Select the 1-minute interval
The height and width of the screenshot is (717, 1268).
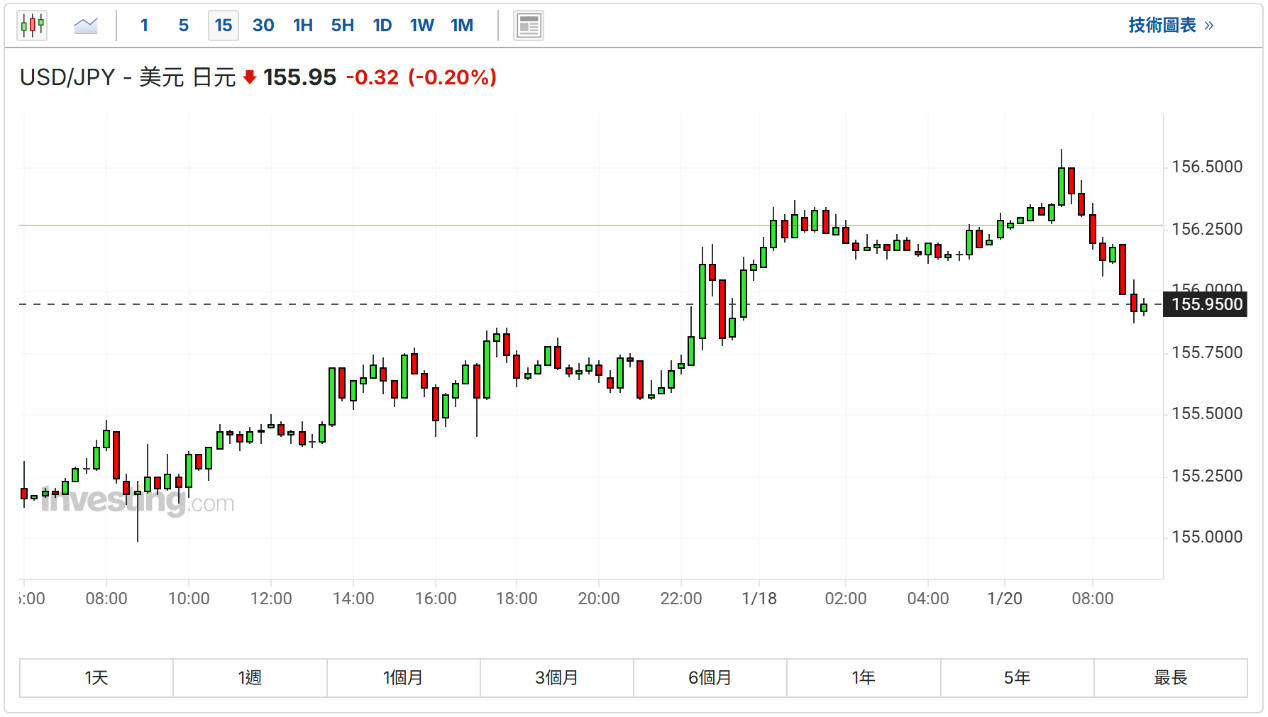(x=145, y=25)
